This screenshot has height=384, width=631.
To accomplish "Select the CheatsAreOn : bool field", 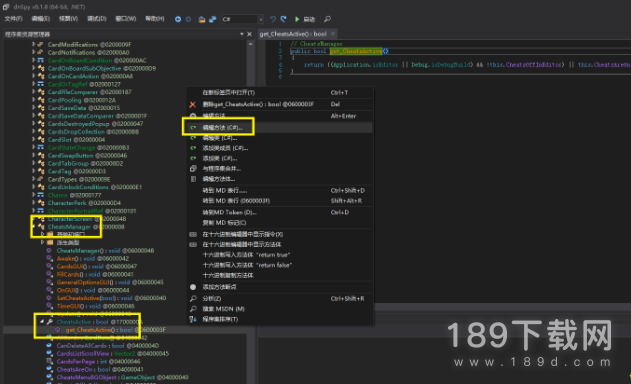I will pos(100,370).
